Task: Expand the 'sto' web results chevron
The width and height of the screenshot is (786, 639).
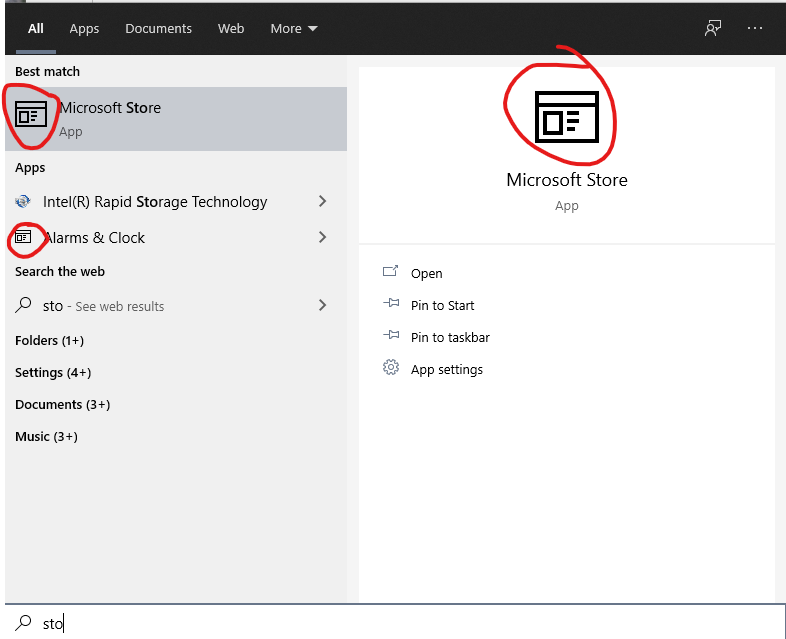Action: tap(322, 306)
